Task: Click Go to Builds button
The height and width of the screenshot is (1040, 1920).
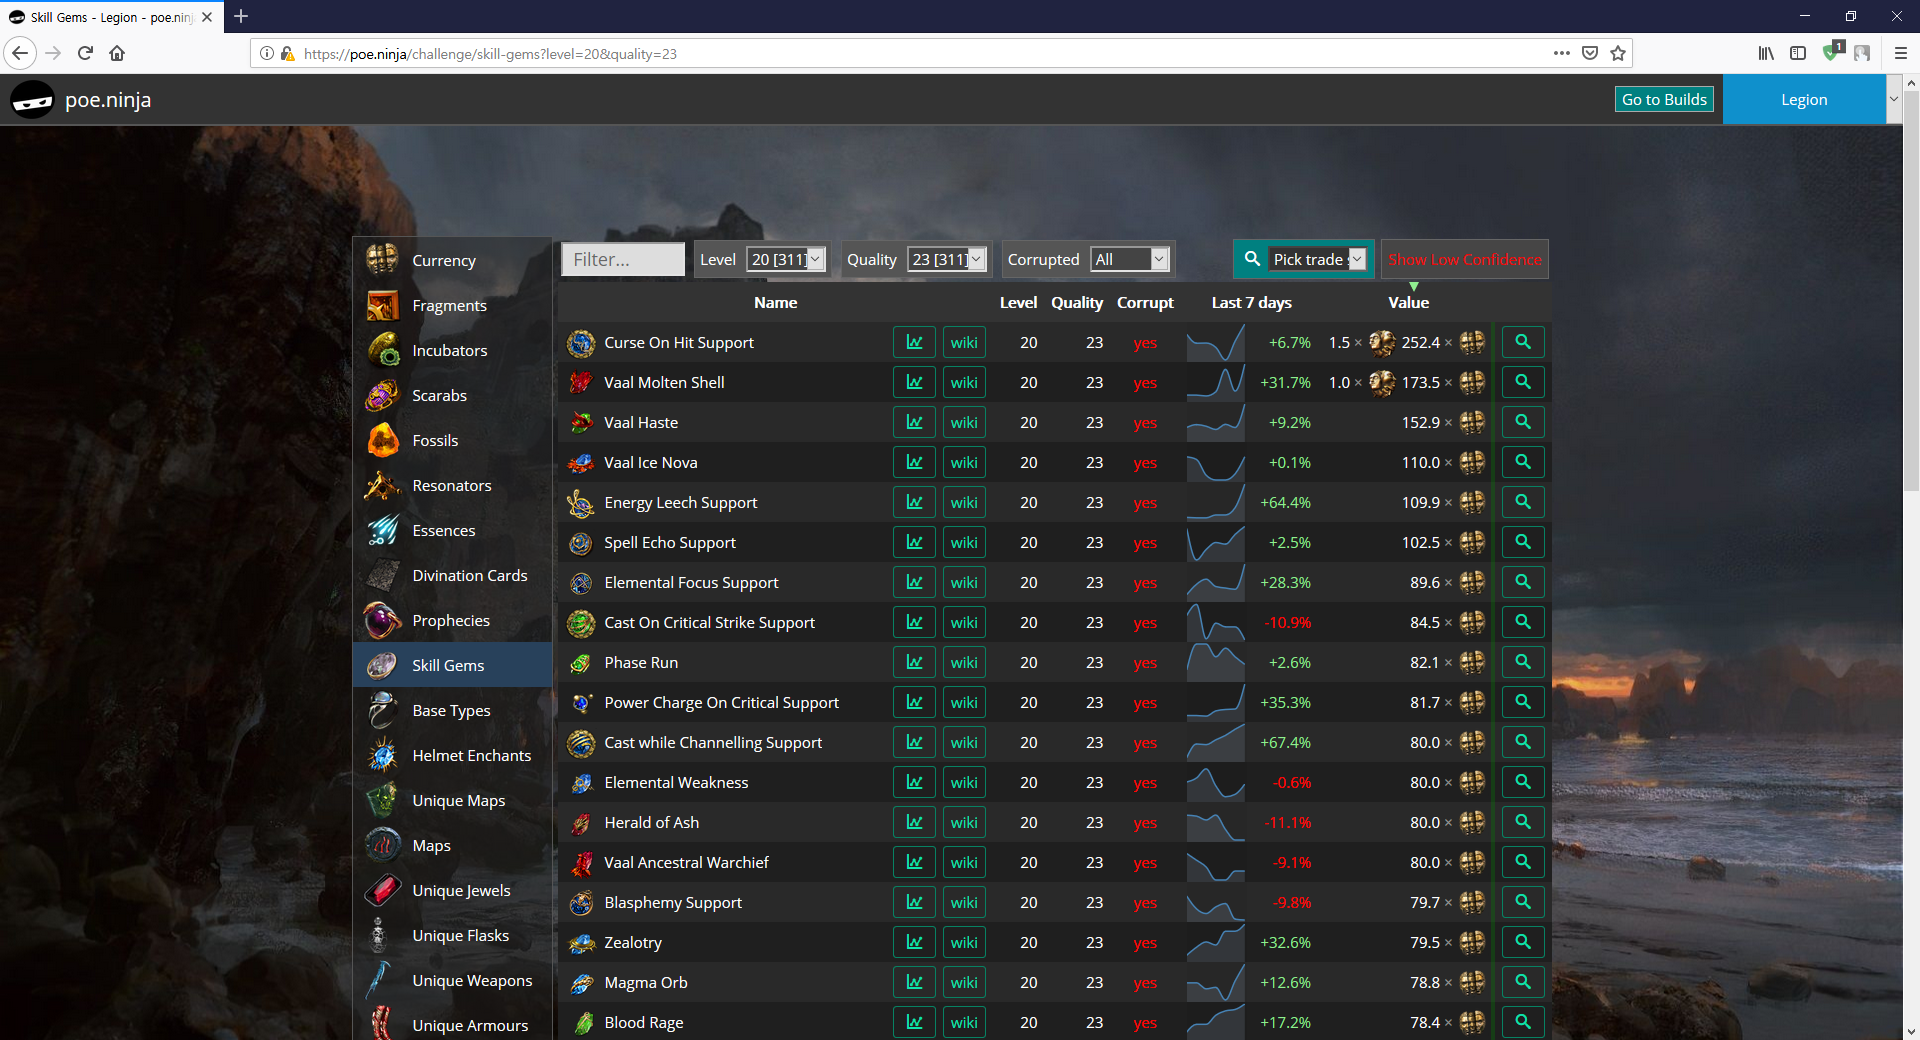Action: tap(1664, 99)
